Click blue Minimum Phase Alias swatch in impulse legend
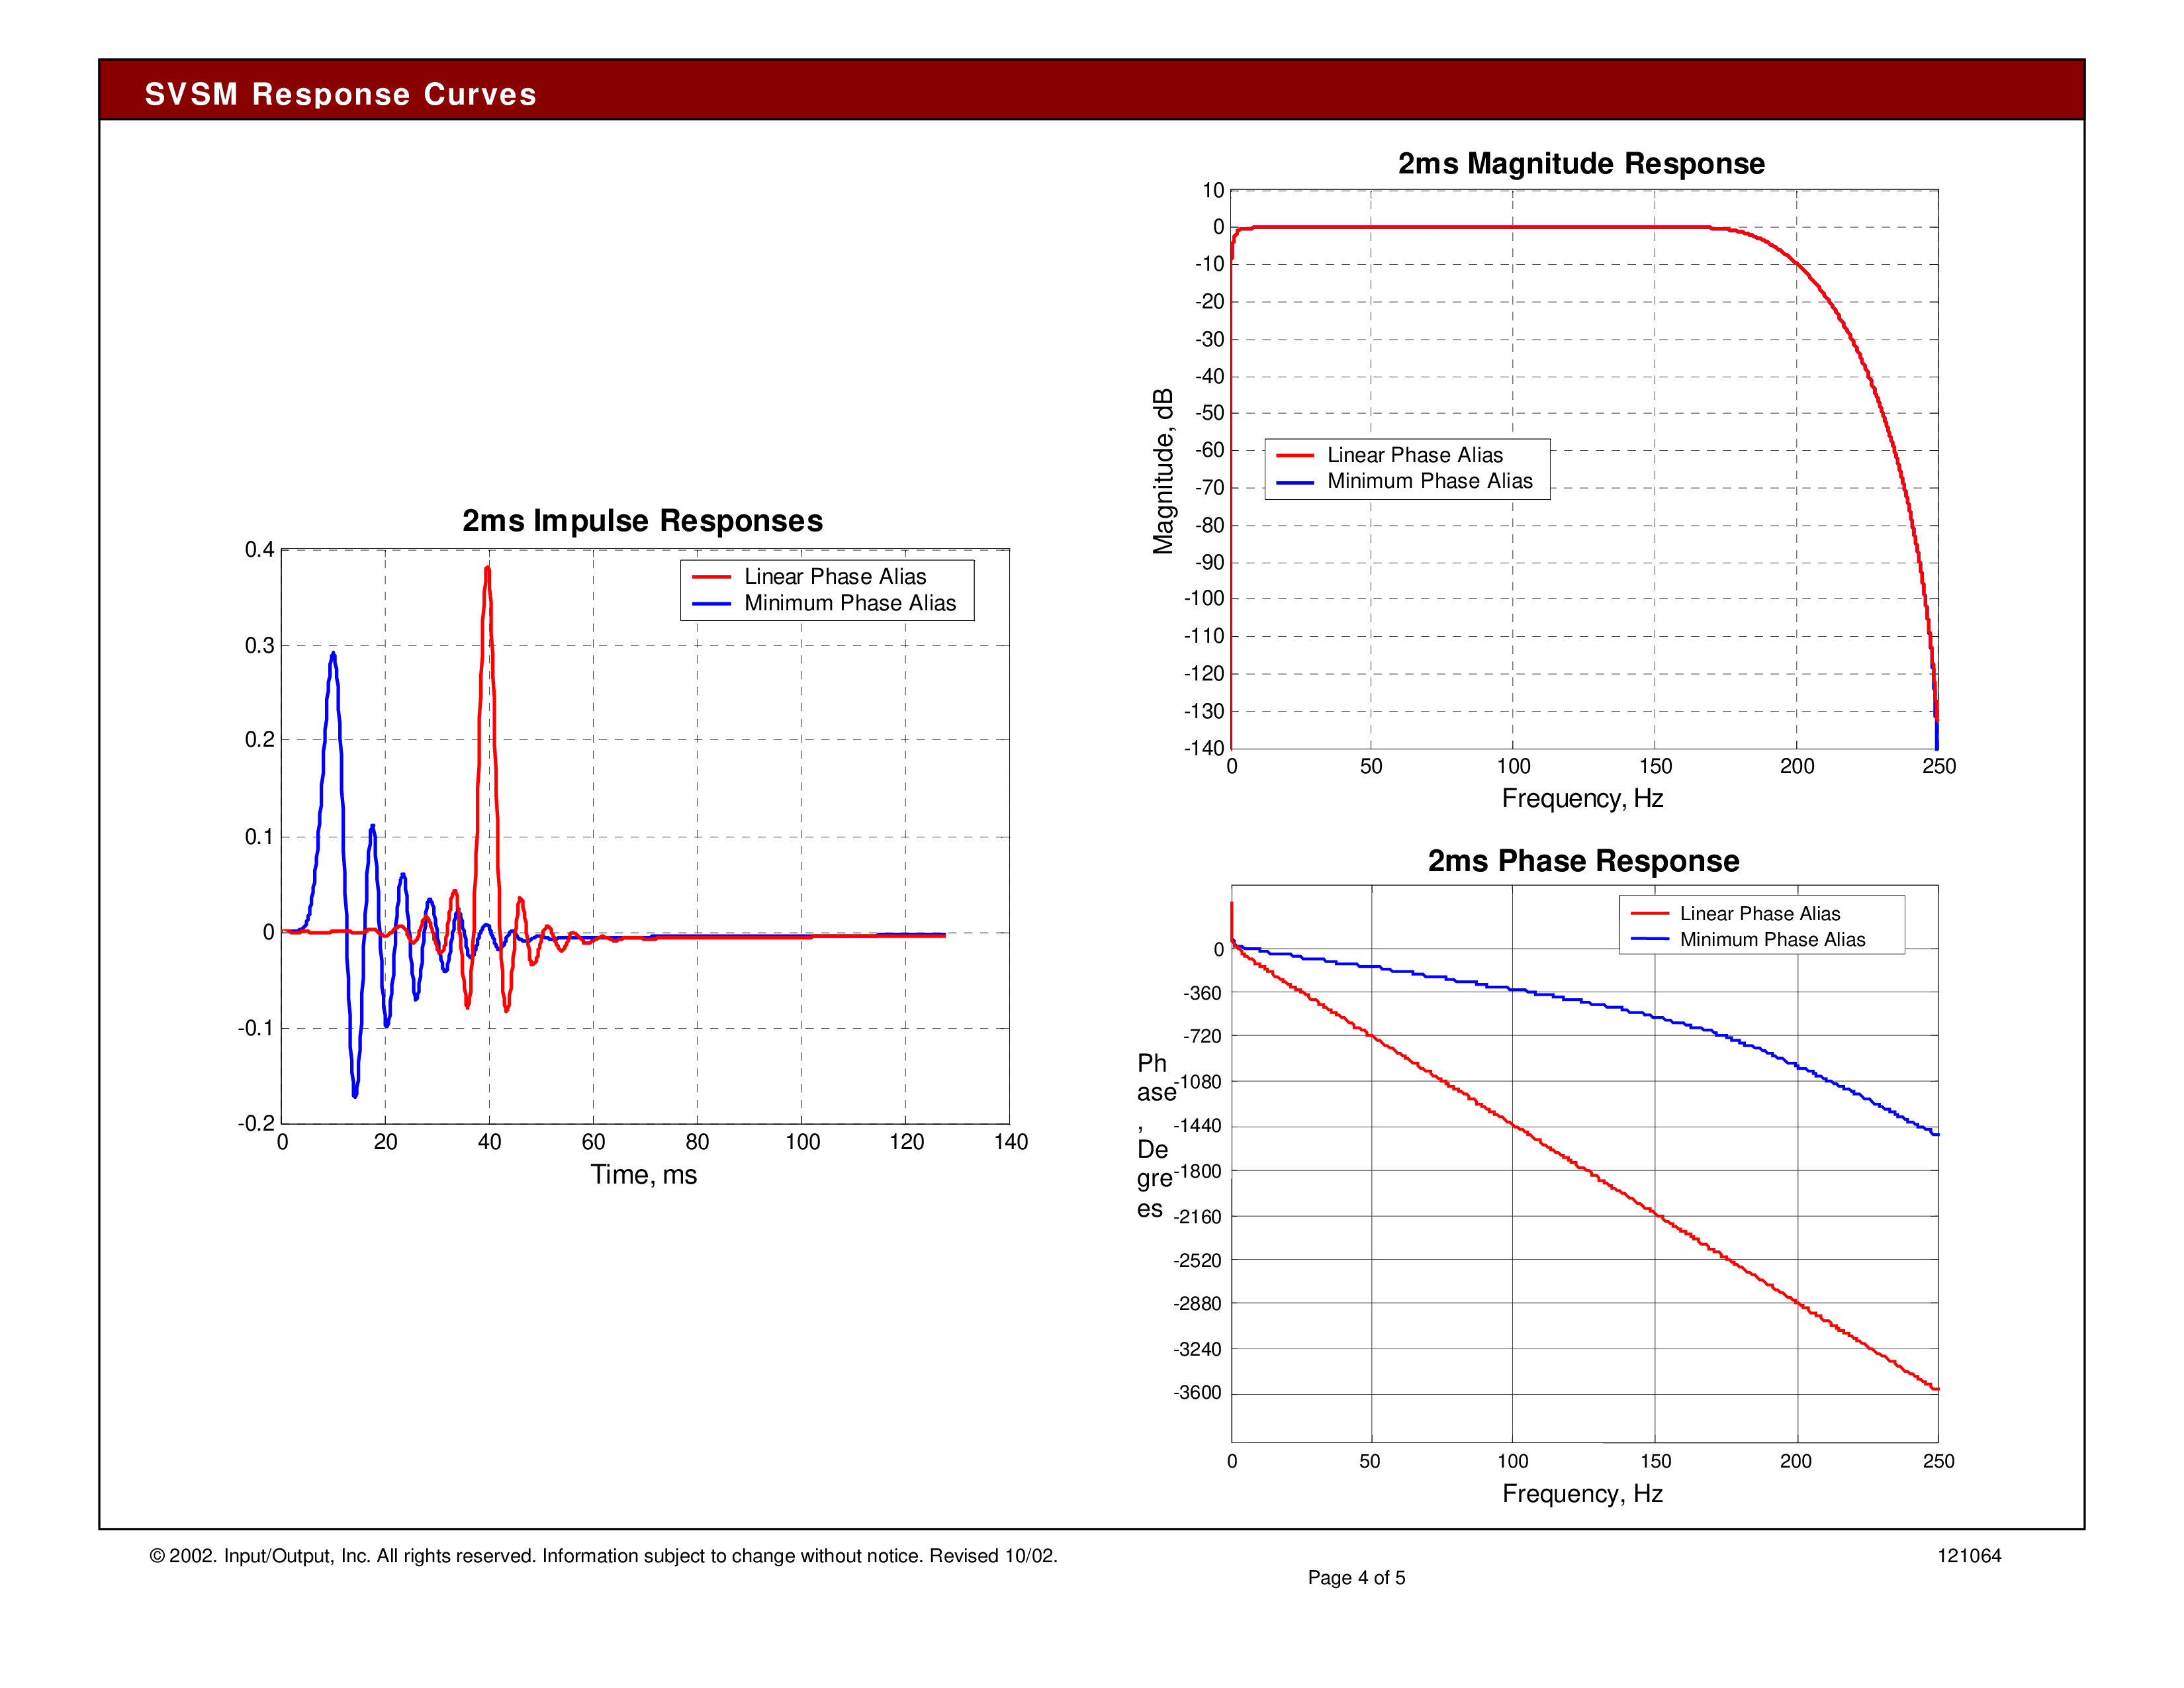 click(x=711, y=604)
